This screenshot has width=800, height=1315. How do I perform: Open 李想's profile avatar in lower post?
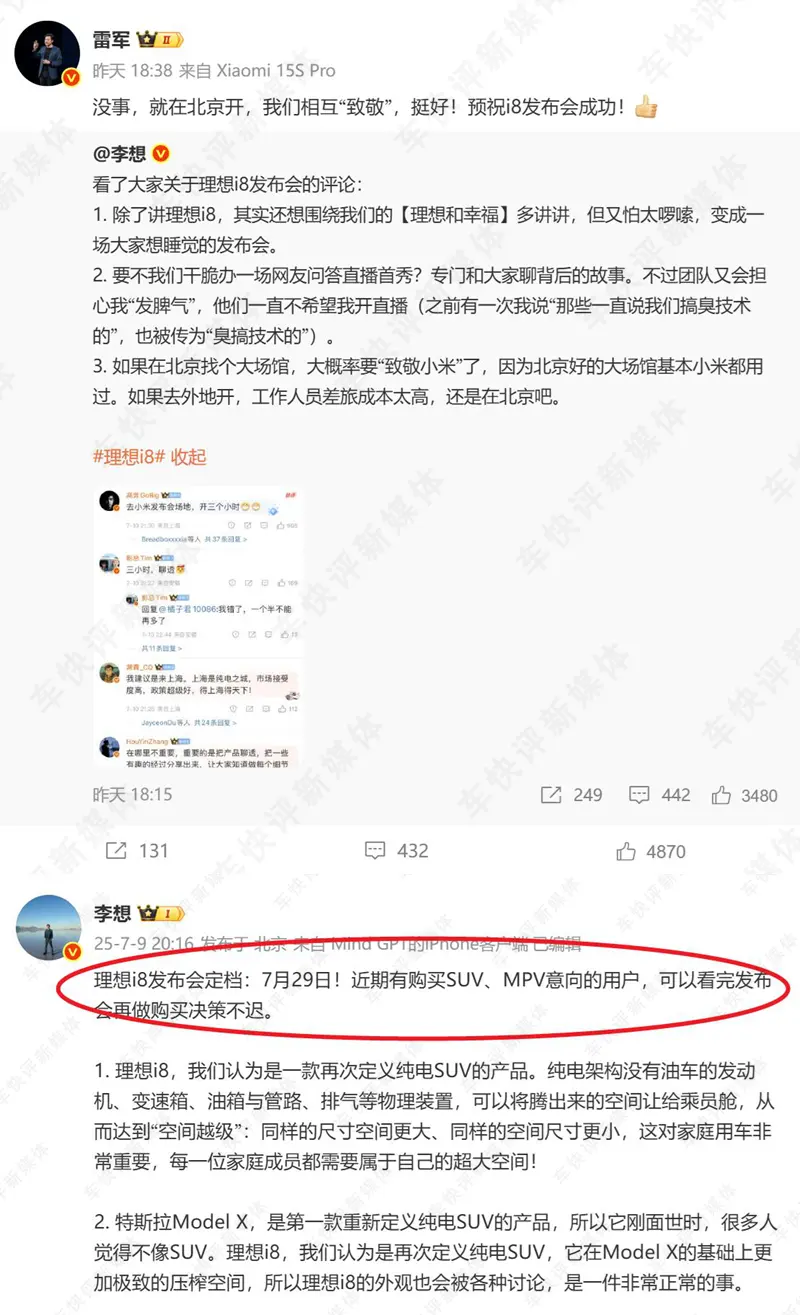(47, 928)
